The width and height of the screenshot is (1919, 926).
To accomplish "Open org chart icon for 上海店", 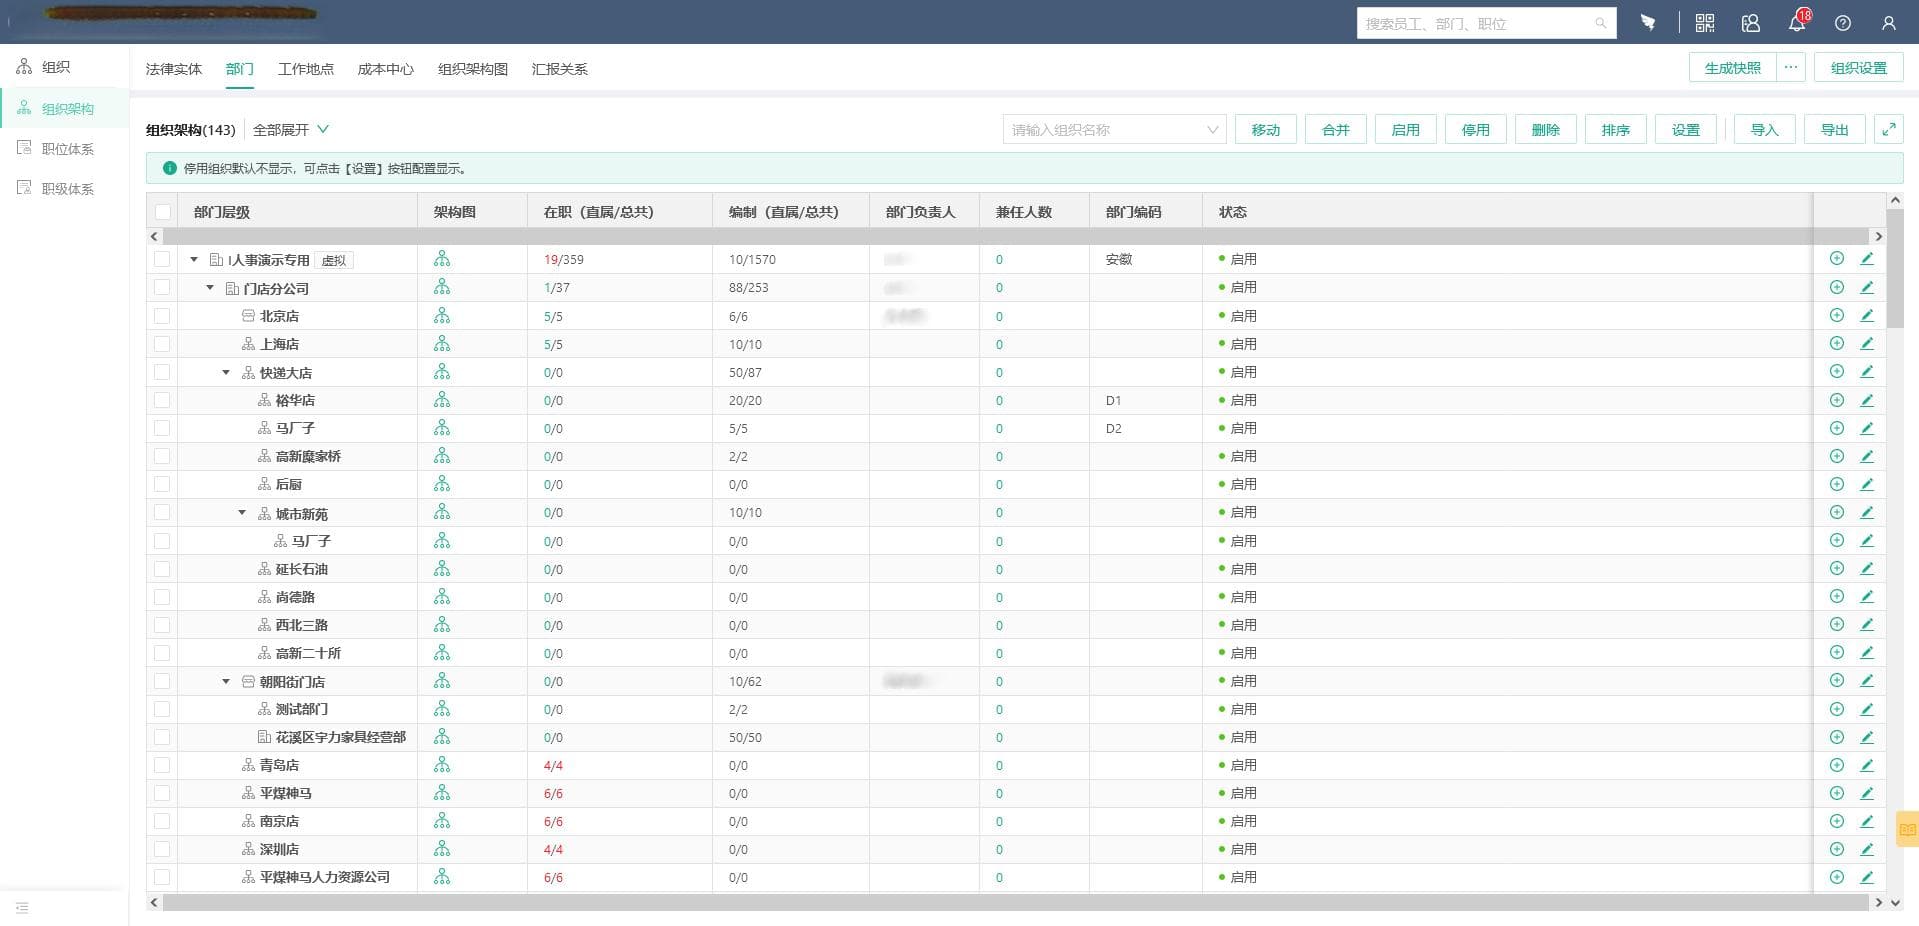I will click(x=442, y=344).
